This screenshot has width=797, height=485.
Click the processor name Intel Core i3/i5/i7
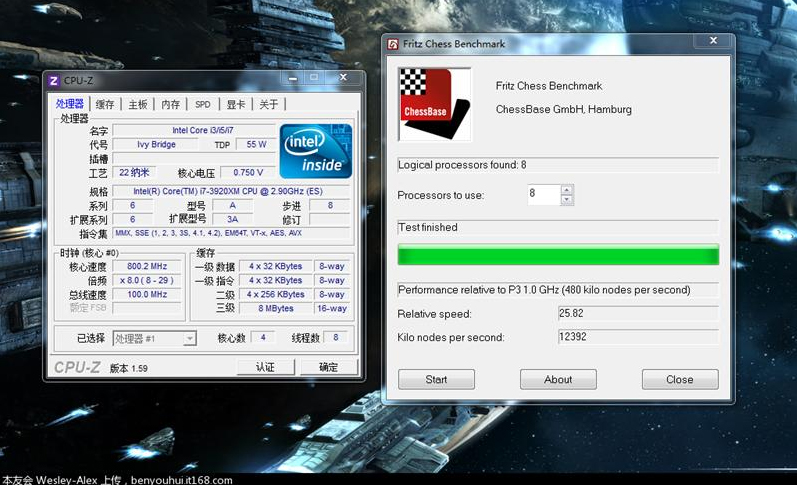[203, 130]
